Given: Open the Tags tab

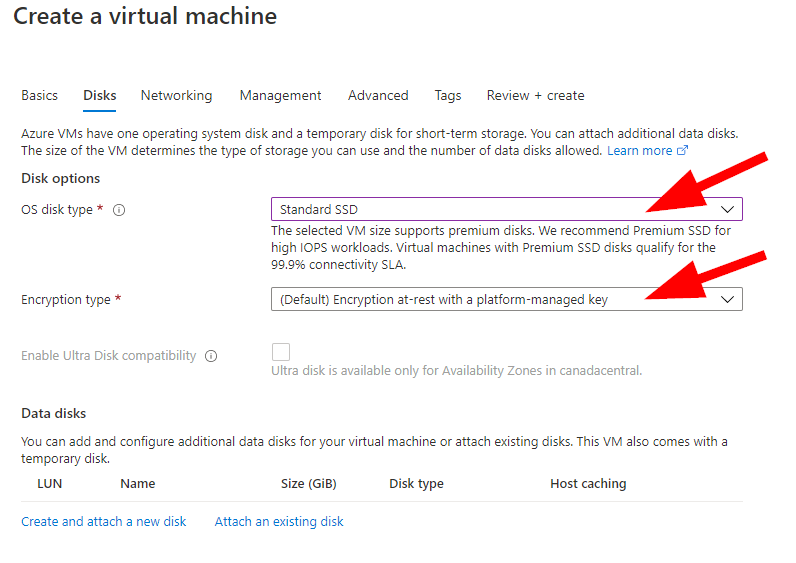Looking at the screenshot, I should pyautogui.click(x=448, y=95).
